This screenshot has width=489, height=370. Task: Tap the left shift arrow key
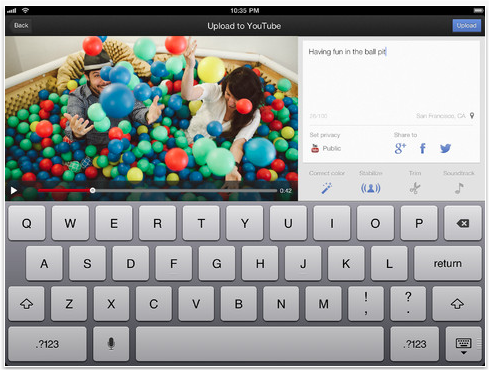pyautogui.click(x=26, y=304)
